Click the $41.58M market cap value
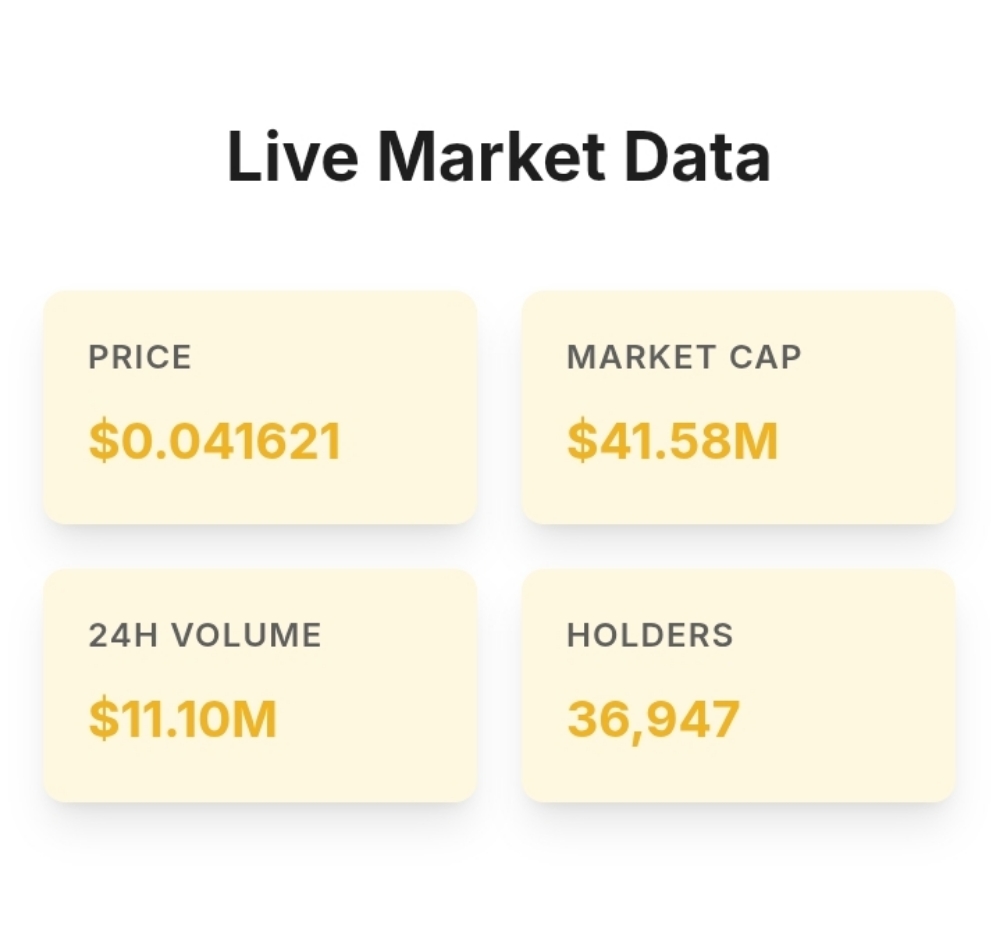Image resolution: width=1000 pixels, height=926 pixels. pos(672,441)
